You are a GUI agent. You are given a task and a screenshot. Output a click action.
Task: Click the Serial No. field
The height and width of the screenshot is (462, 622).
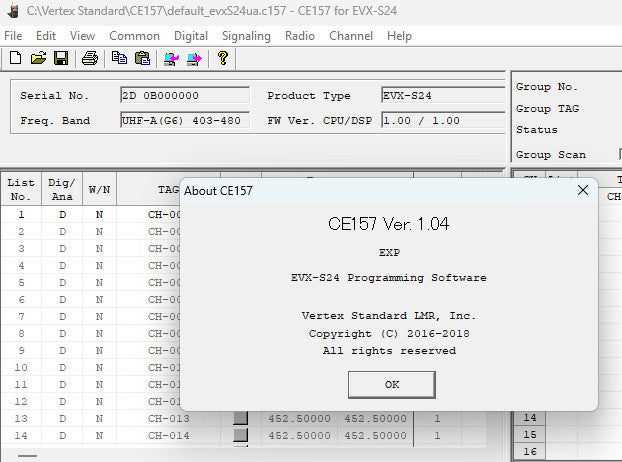click(185, 96)
